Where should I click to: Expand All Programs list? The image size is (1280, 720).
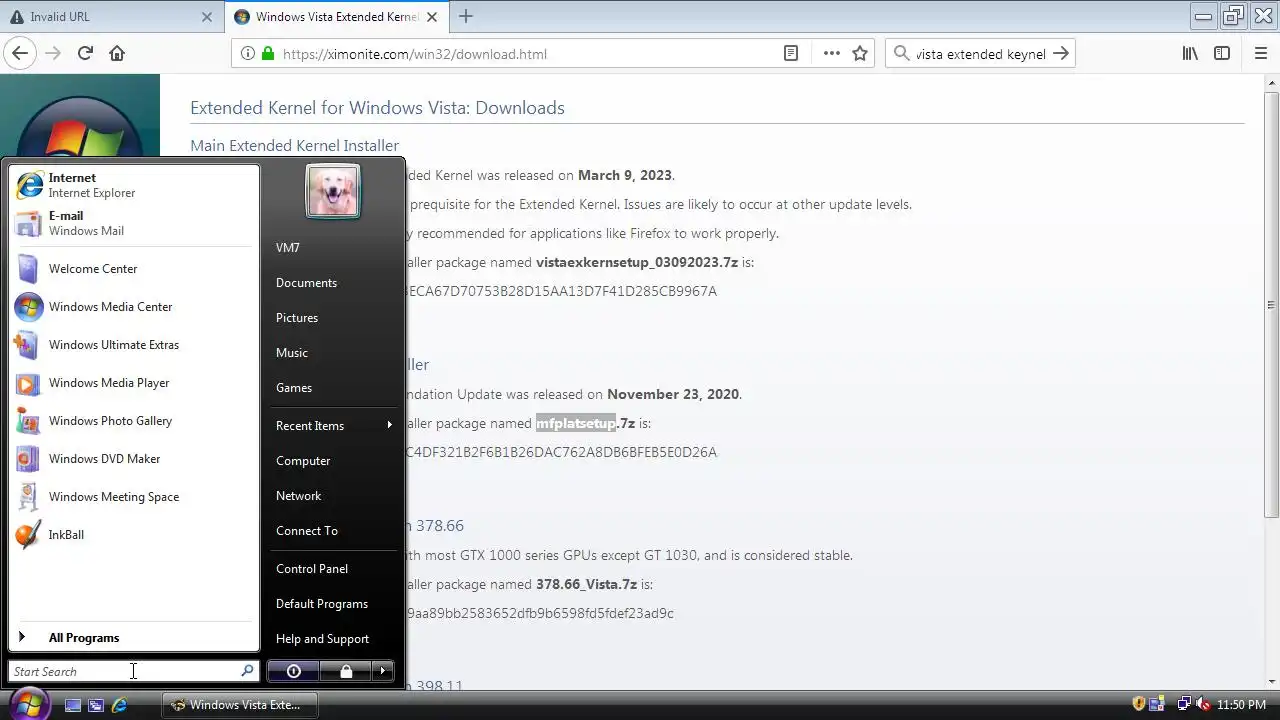click(x=134, y=638)
